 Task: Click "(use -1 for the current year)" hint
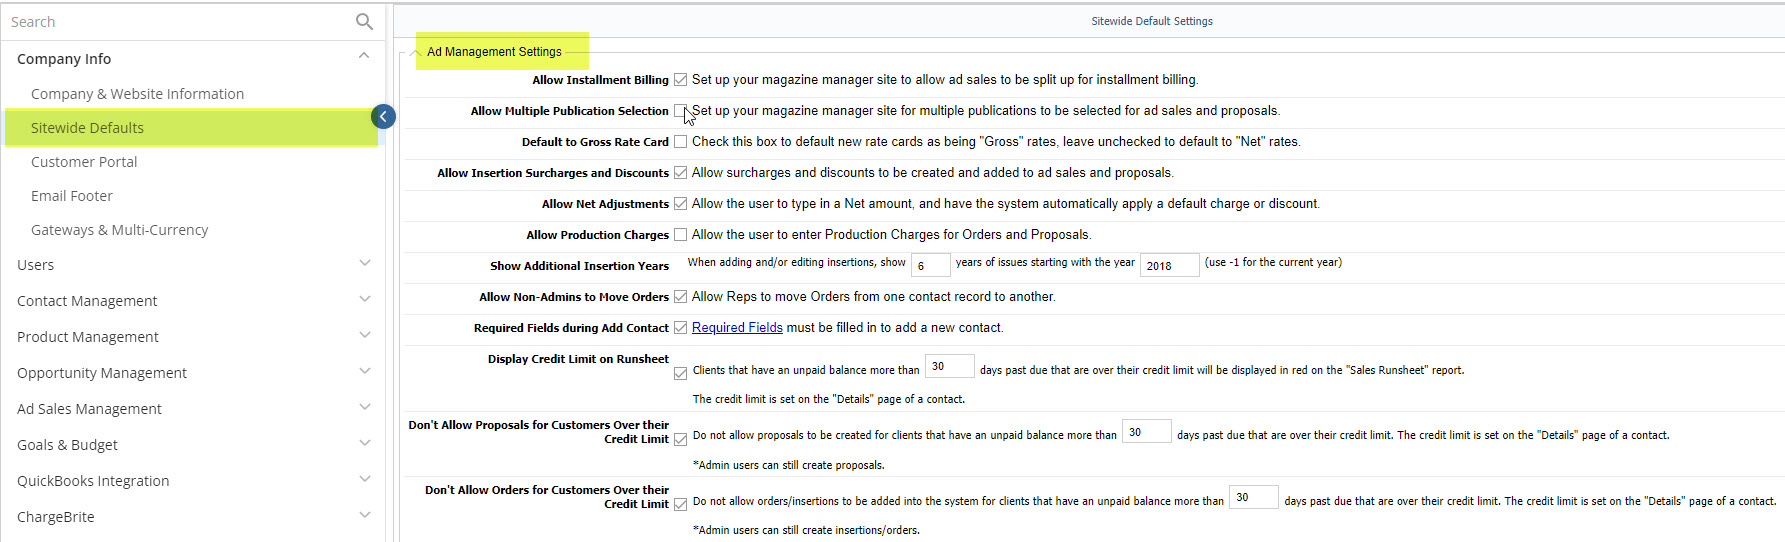point(1273,262)
